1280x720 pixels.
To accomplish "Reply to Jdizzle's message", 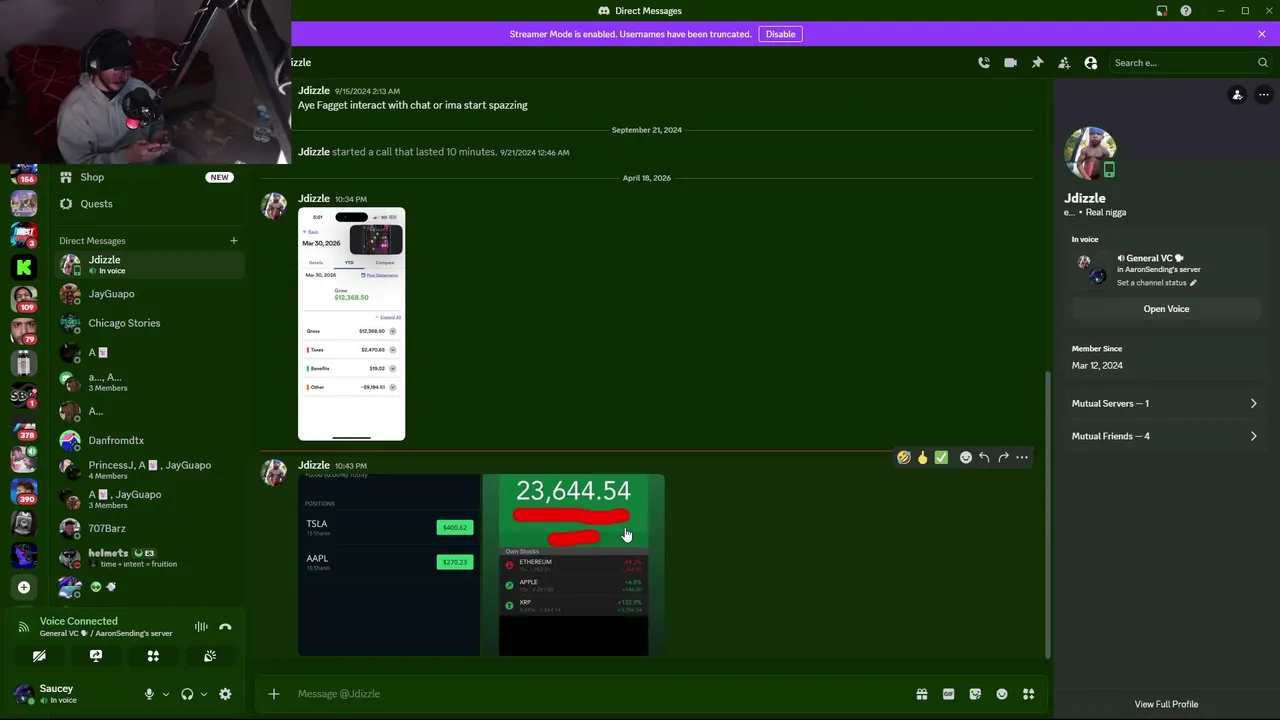I will coord(984,457).
